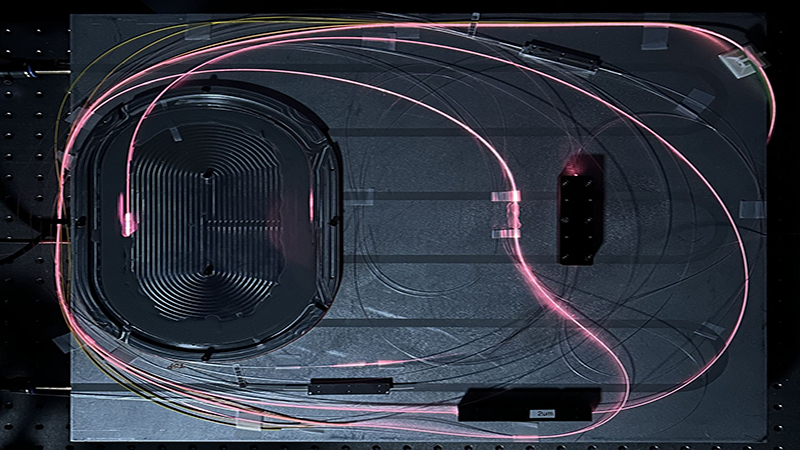800x450 pixels.
Task: Click the bottom hole of the spiral spool
Action: pos(207,268)
